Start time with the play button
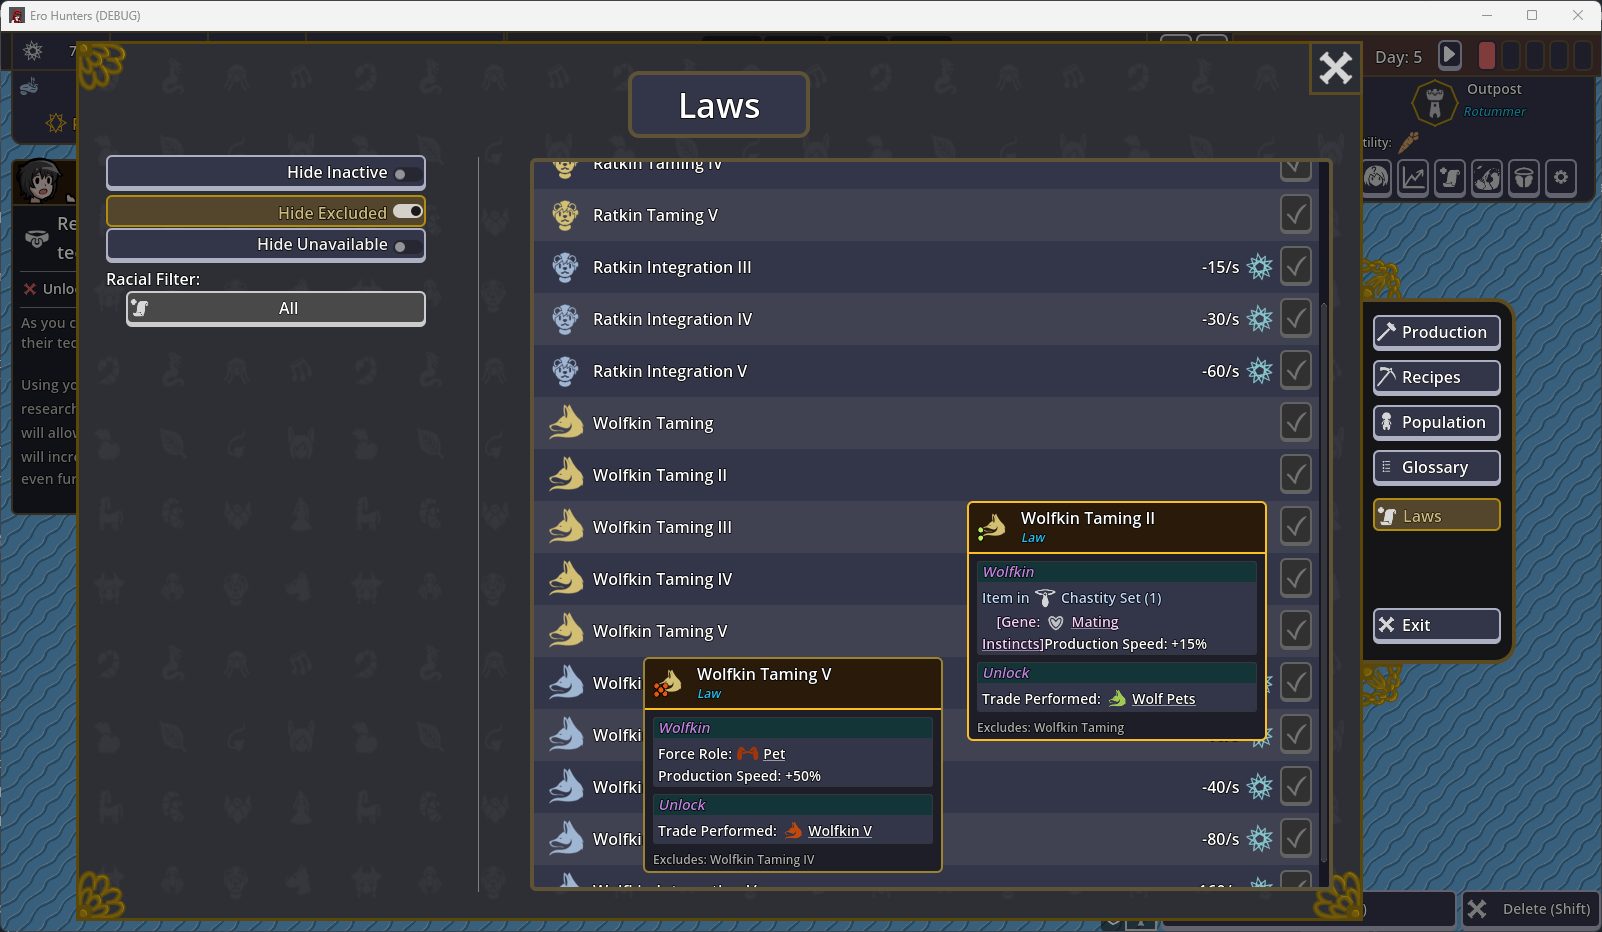The height and width of the screenshot is (932, 1602). point(1449,55)
